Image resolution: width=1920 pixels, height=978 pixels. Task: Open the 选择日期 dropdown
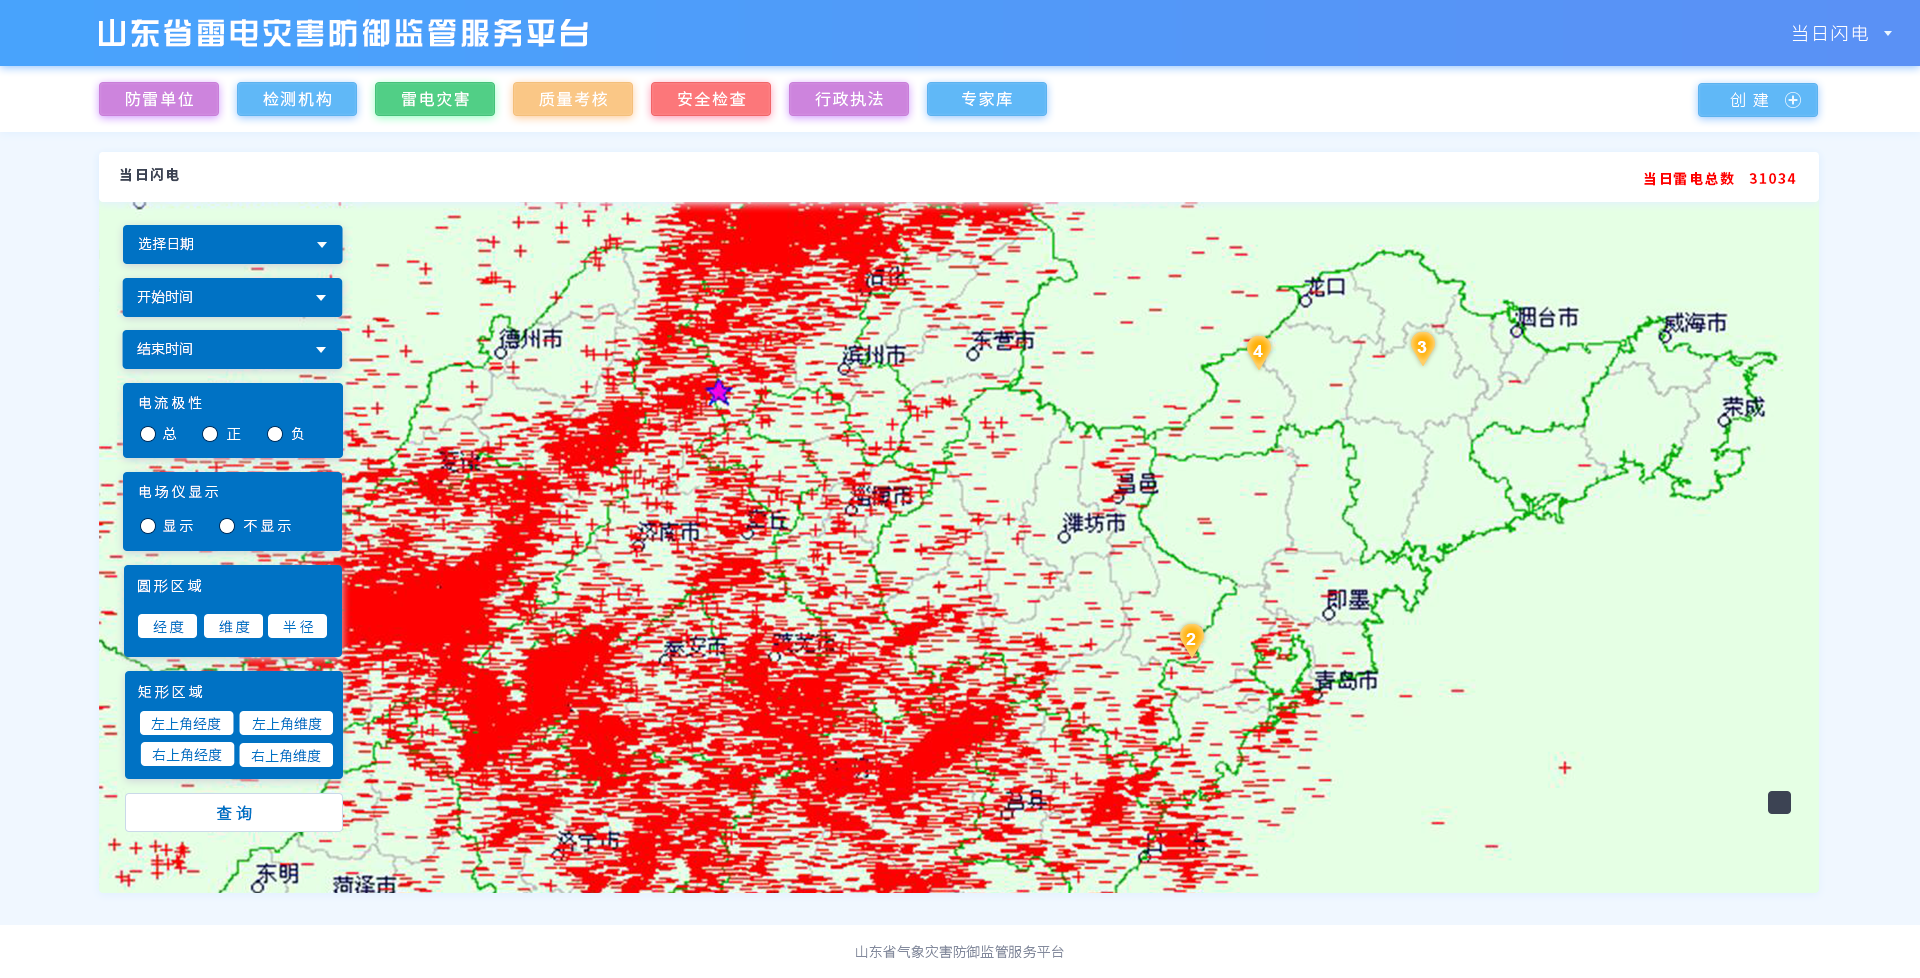pyautogui.click(x=232, y=244)
